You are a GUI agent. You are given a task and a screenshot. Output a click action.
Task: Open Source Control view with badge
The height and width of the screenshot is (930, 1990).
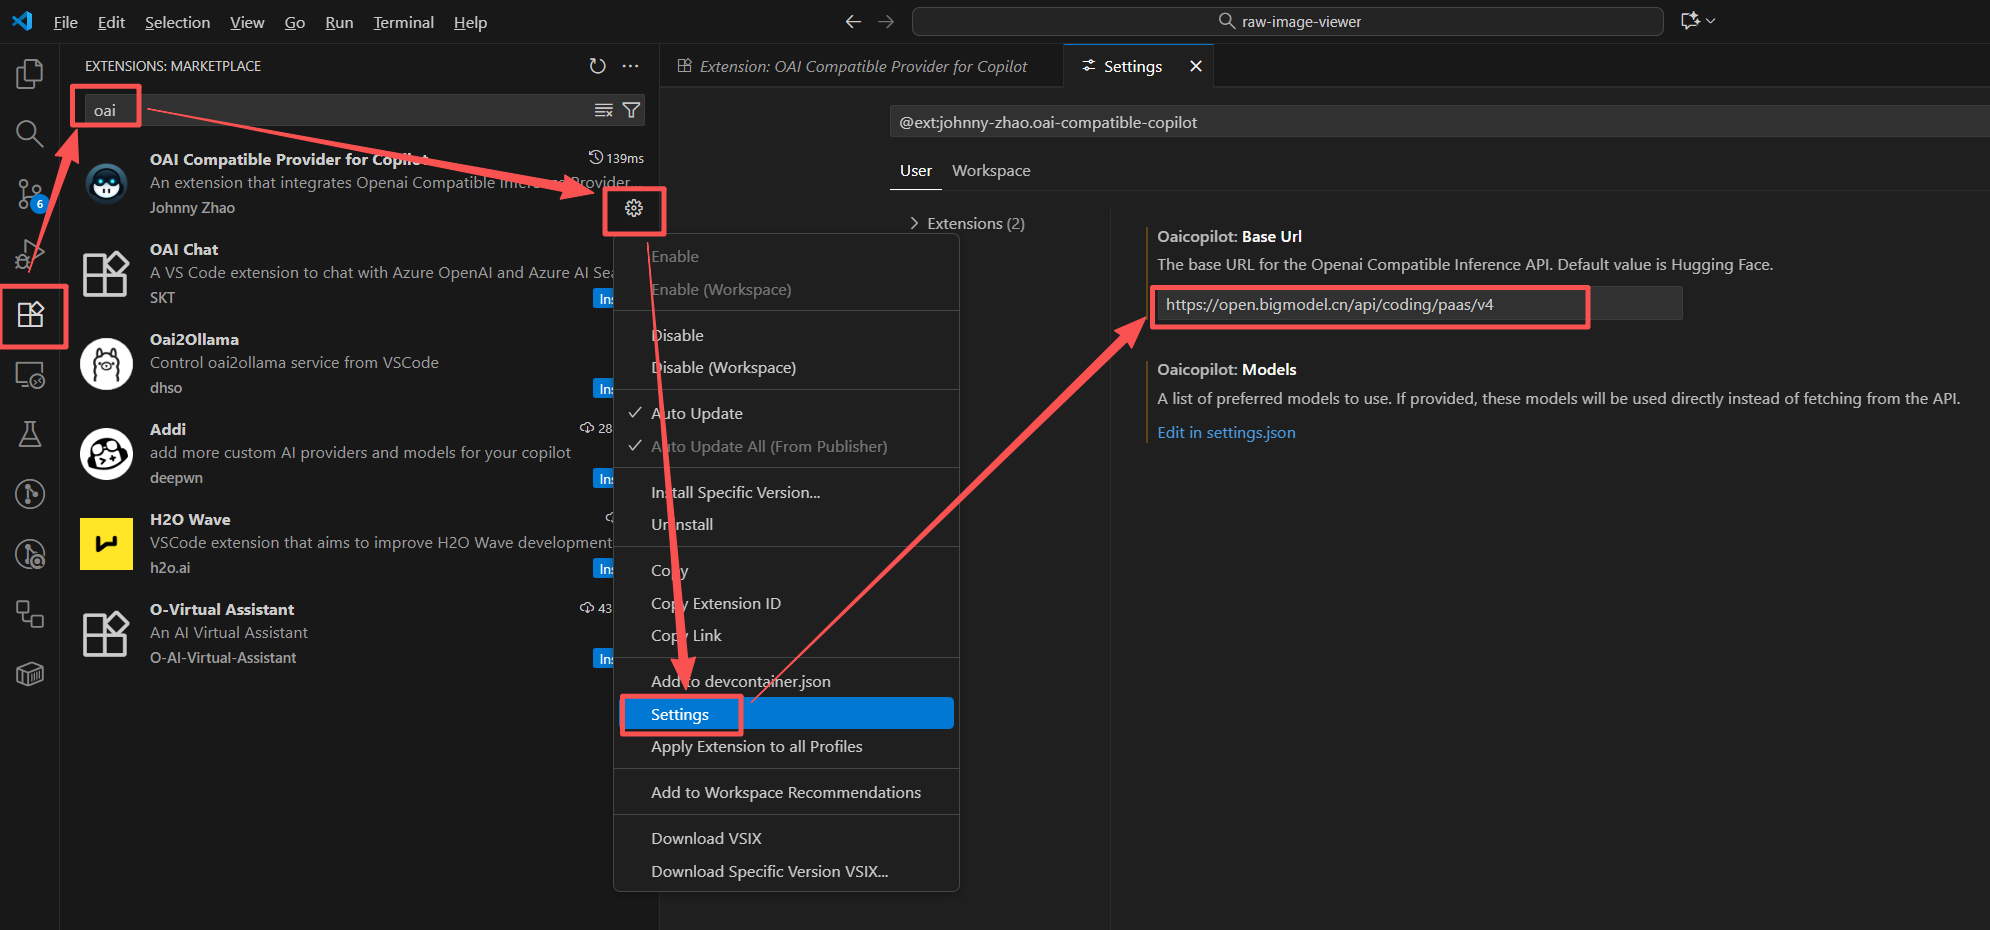click(x=30, y=195)
